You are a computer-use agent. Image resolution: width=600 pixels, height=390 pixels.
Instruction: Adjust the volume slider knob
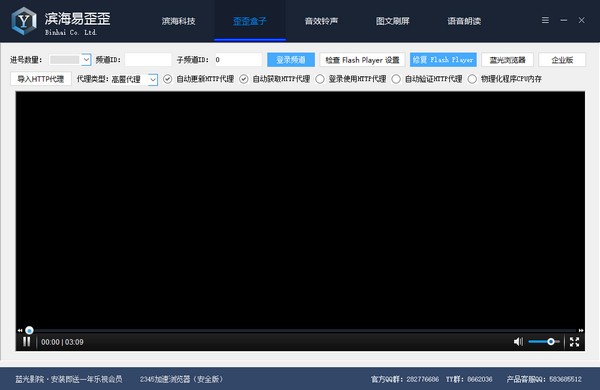(551, 341)
